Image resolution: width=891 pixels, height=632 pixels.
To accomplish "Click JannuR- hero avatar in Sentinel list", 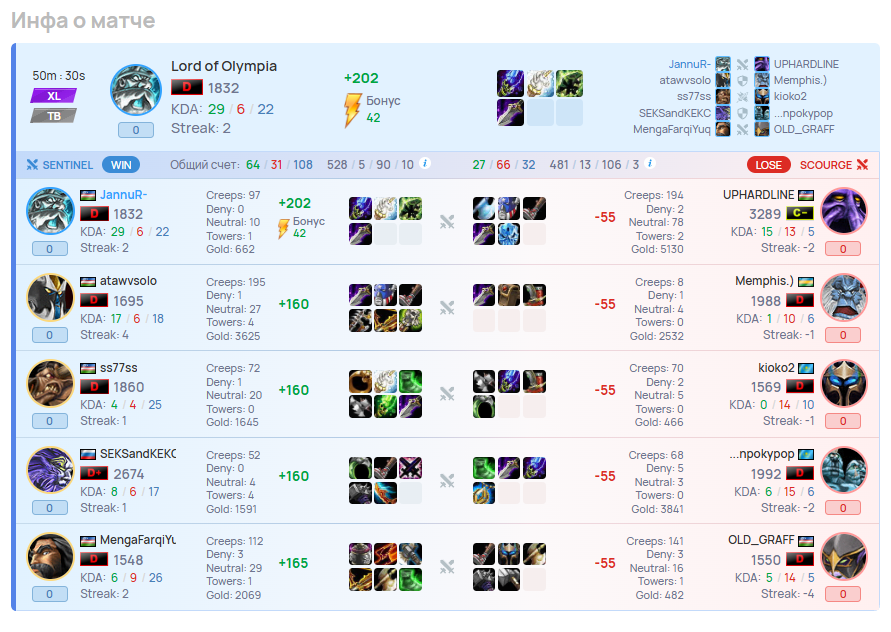I will click(x=51, y=211).
